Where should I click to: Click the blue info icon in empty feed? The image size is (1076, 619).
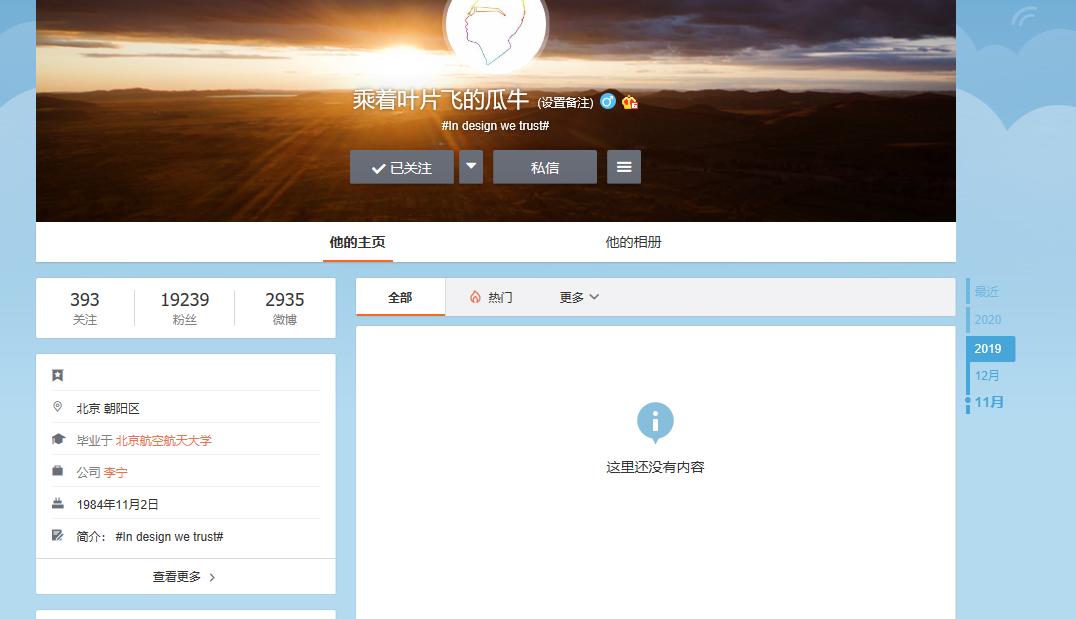pyautogui.click(x=655, y=423)
